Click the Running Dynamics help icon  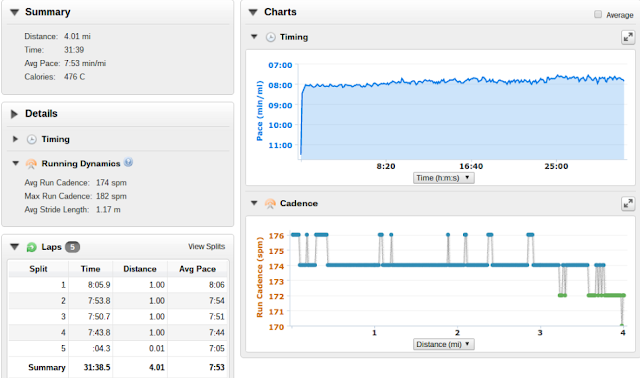click(128, 162)
